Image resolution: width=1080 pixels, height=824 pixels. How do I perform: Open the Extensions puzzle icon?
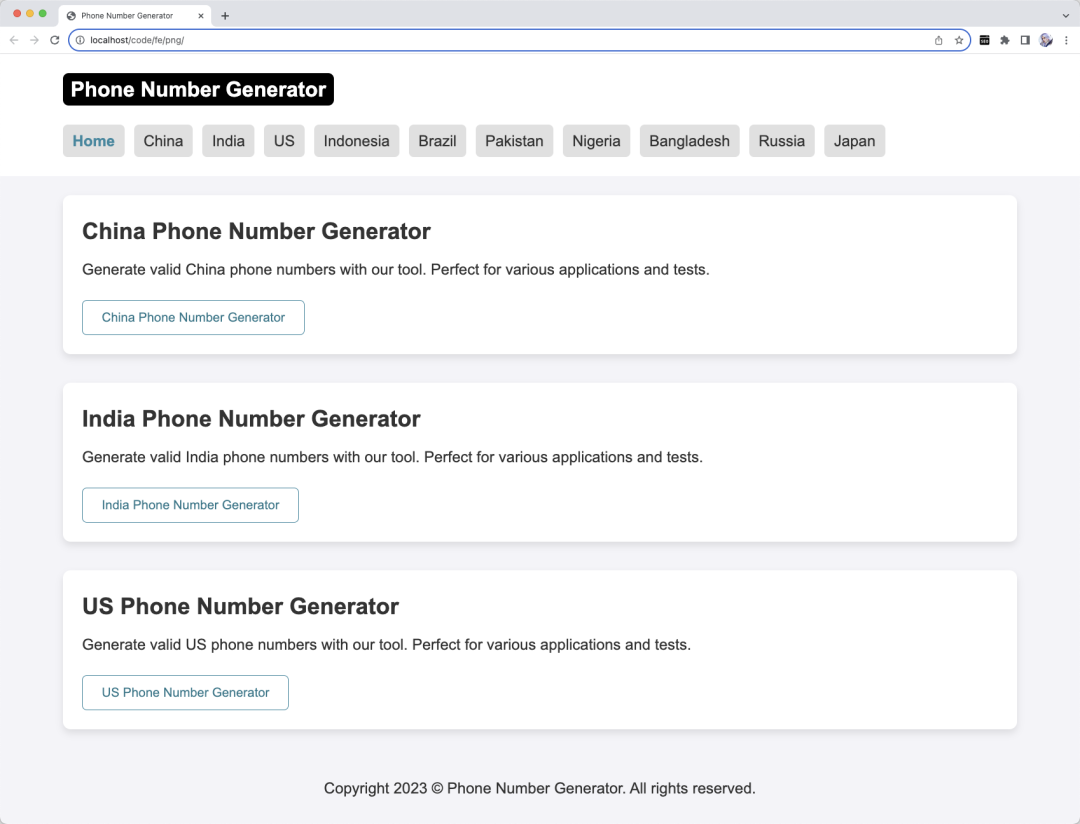point(1005,40)
